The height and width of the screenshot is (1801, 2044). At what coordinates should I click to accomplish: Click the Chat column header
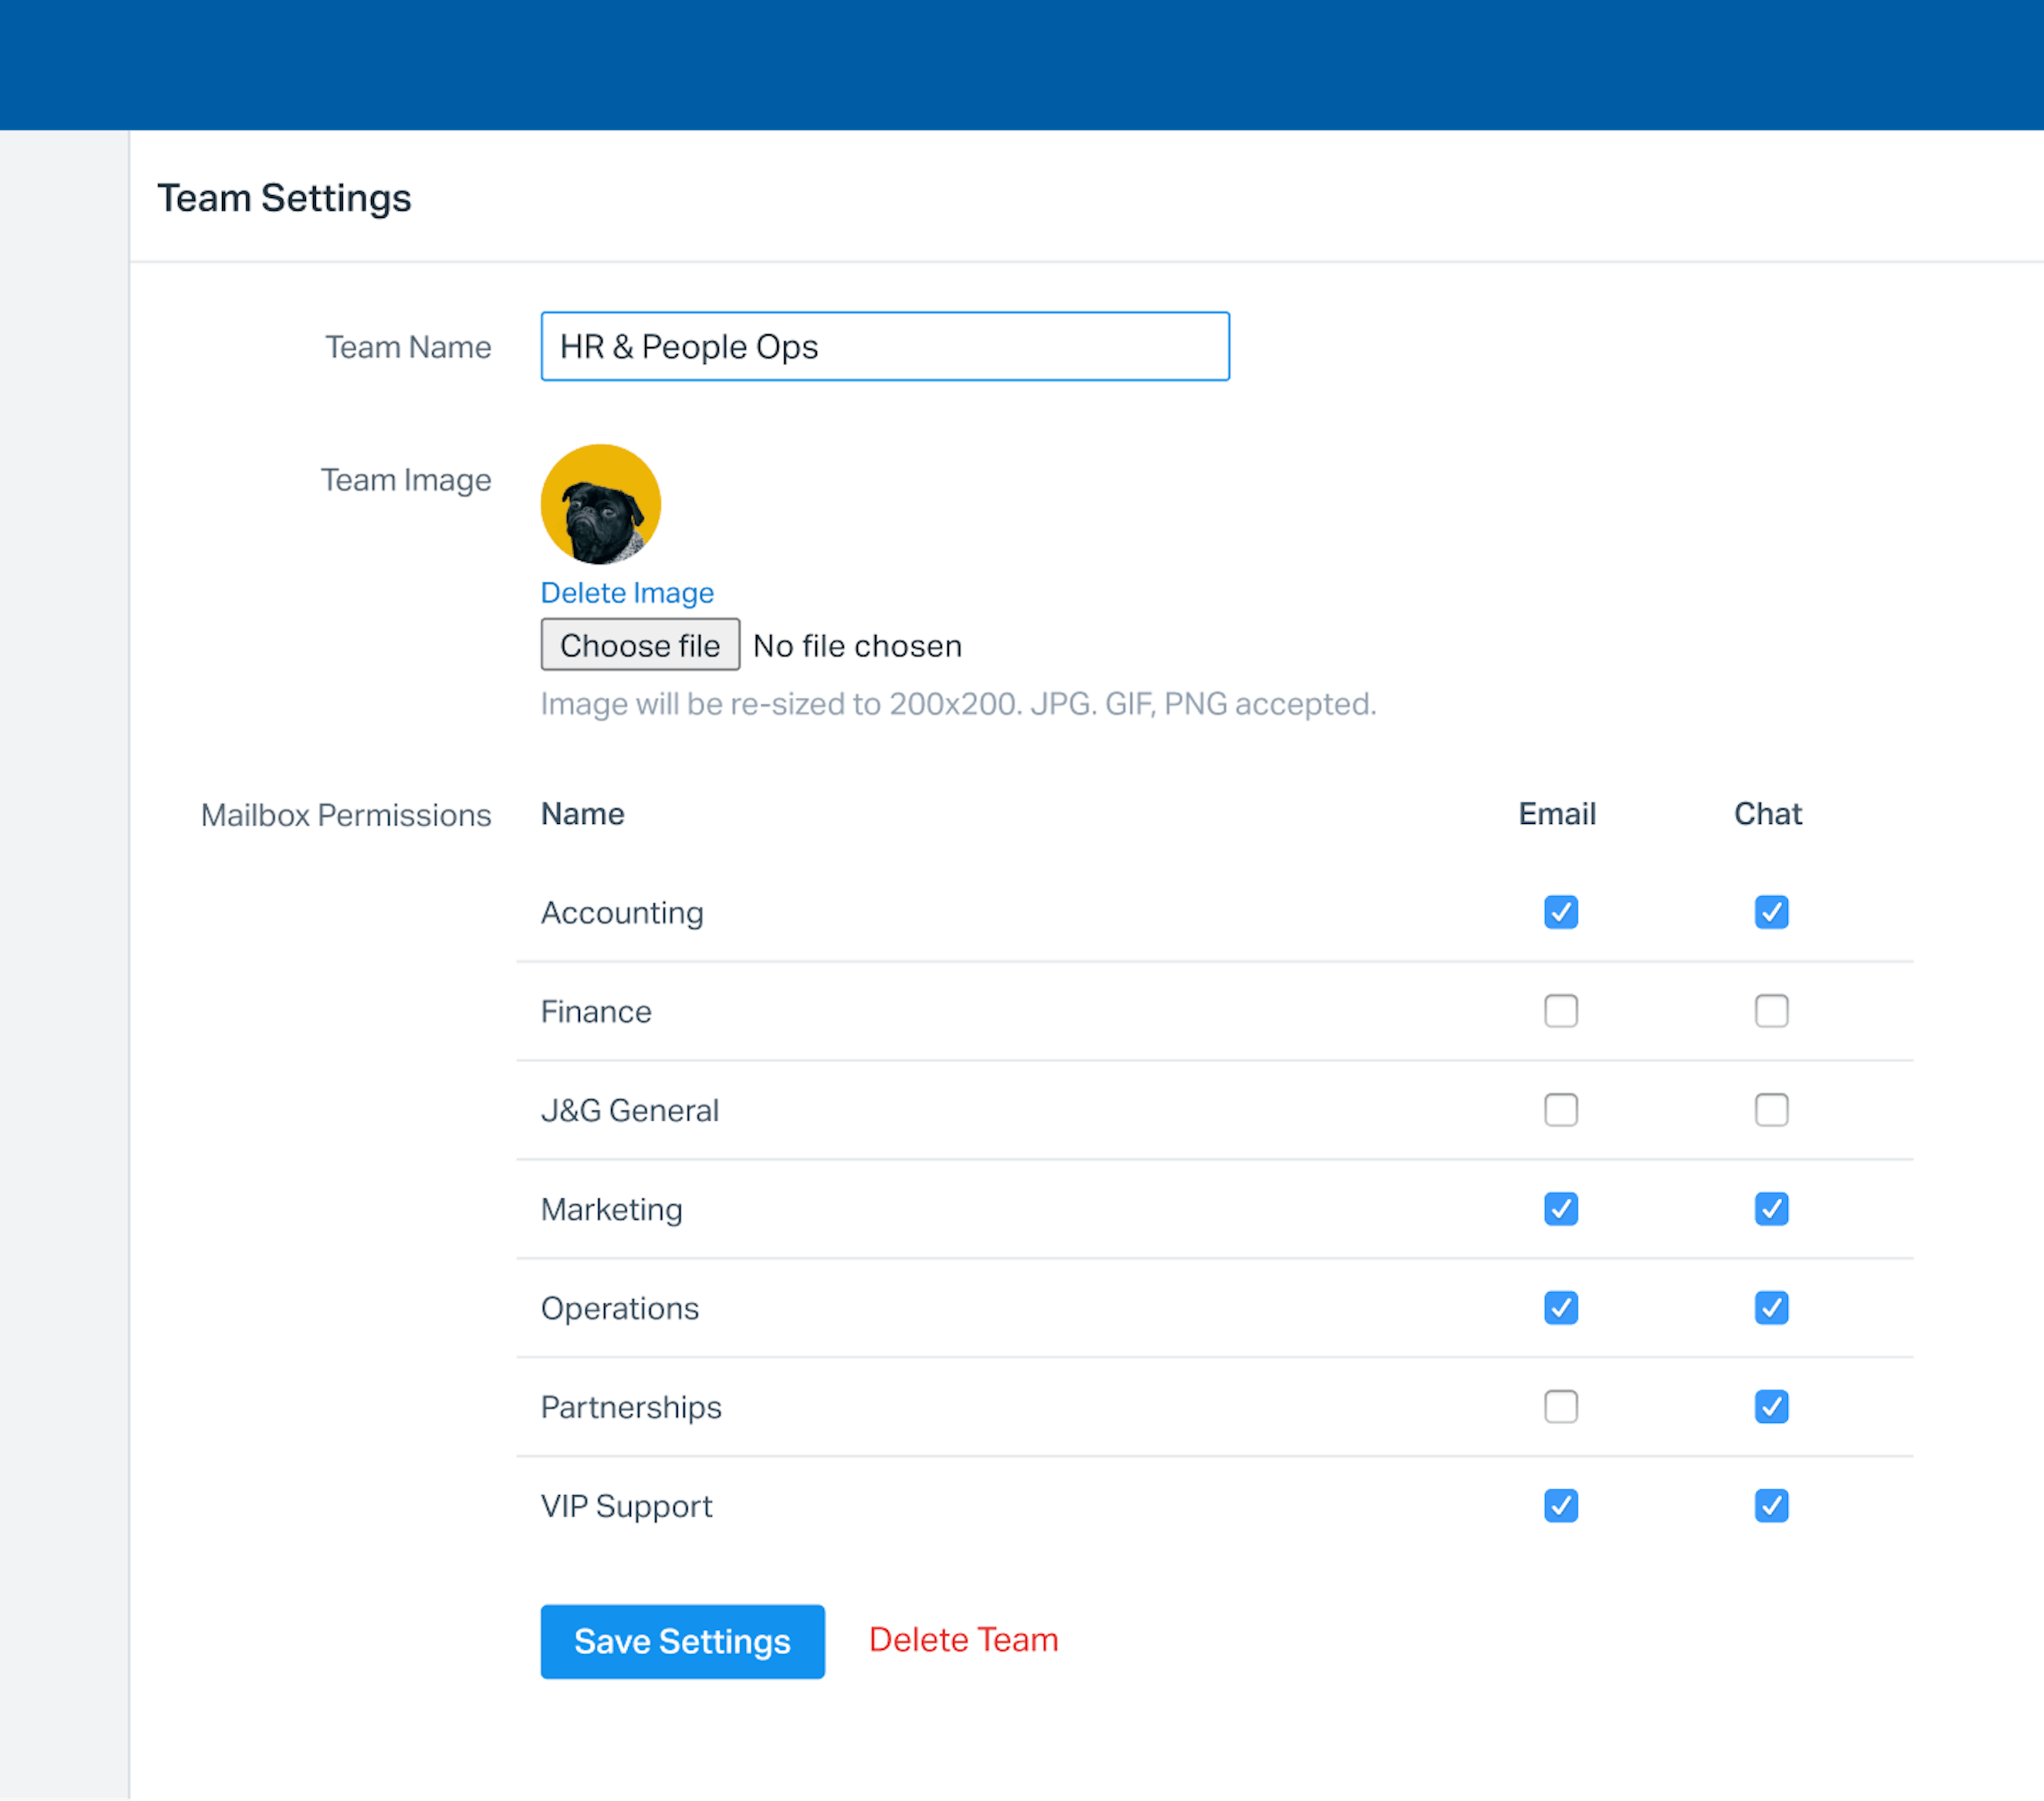[1768, 814]
